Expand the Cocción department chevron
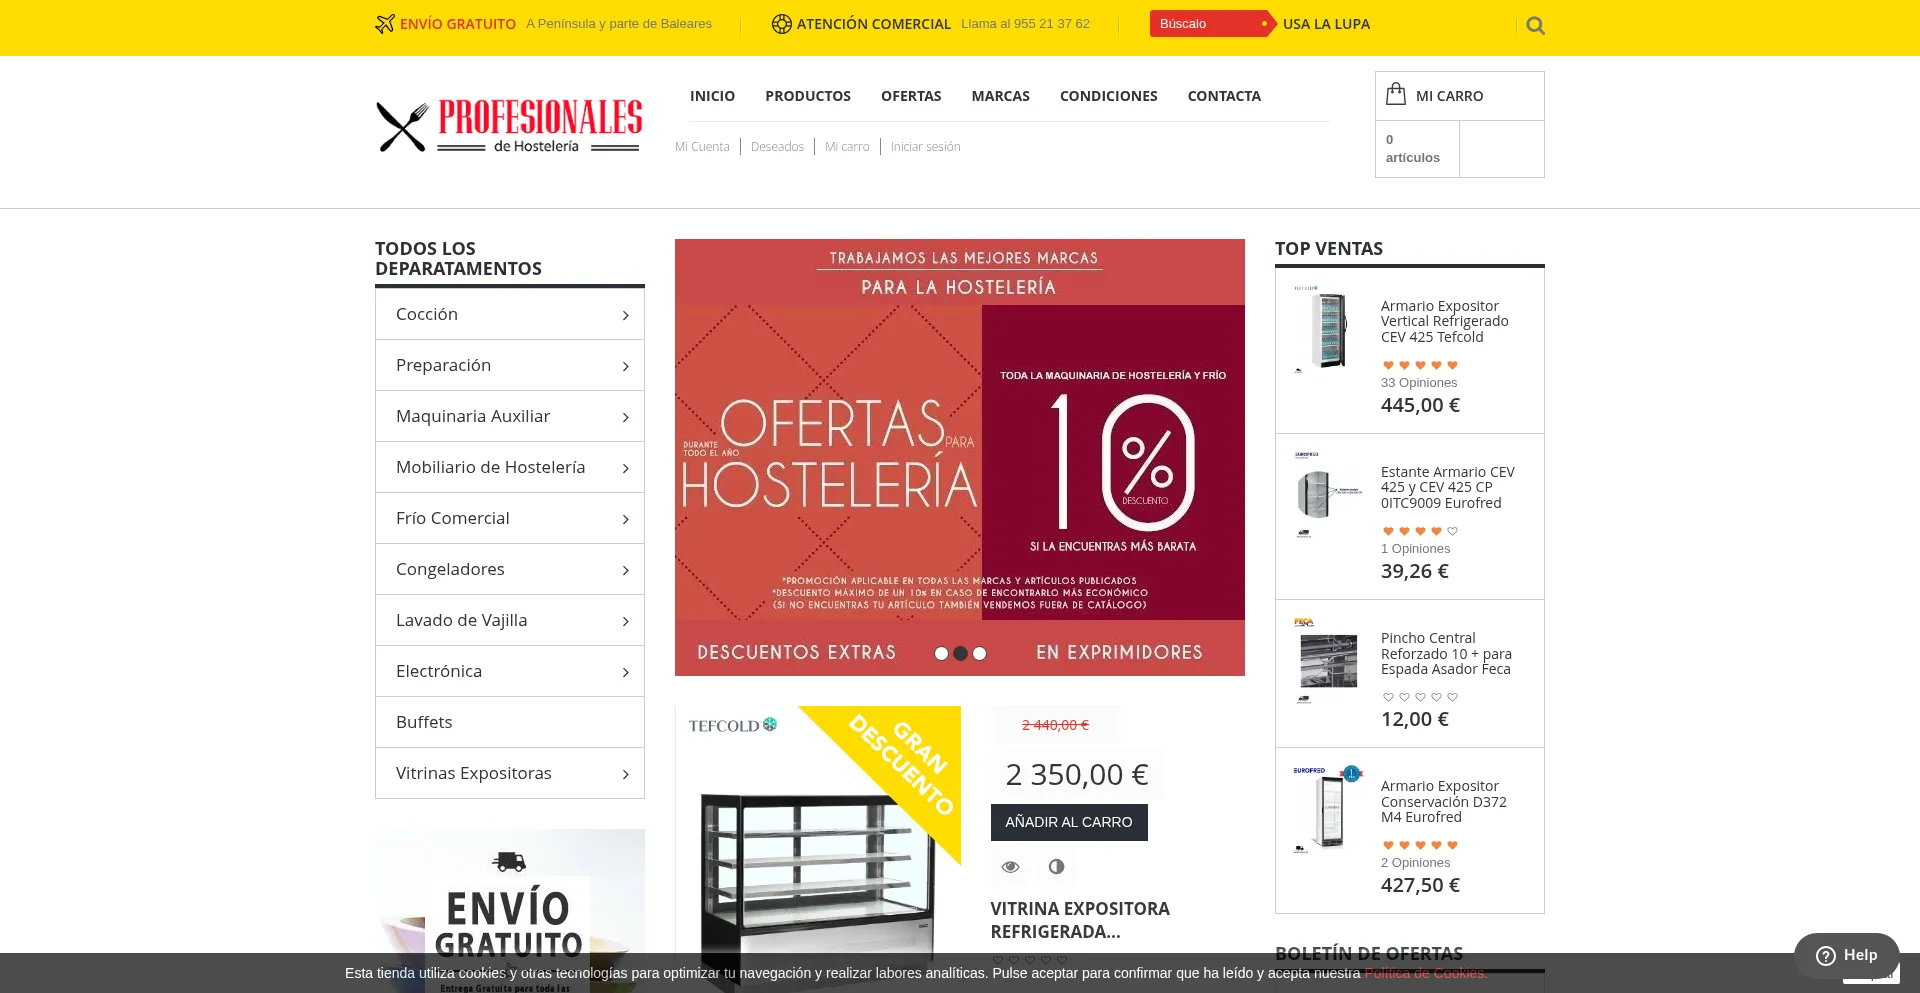1920x993 pixels. click(x=625, y=314)
